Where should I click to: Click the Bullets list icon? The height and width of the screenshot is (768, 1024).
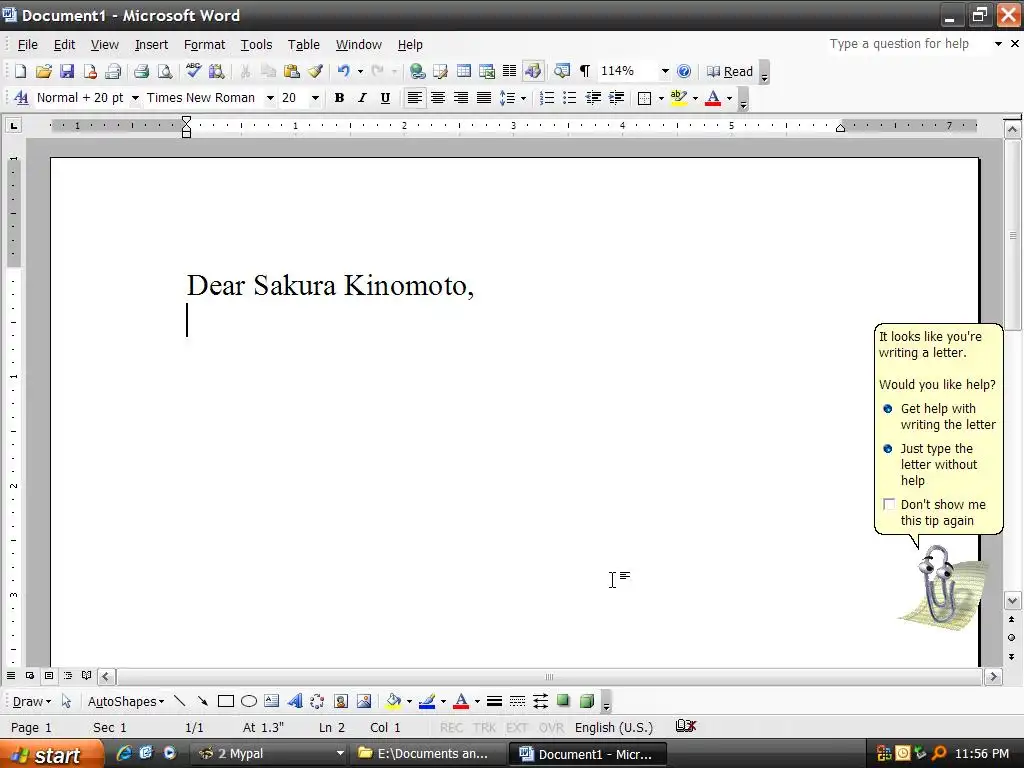569,98
